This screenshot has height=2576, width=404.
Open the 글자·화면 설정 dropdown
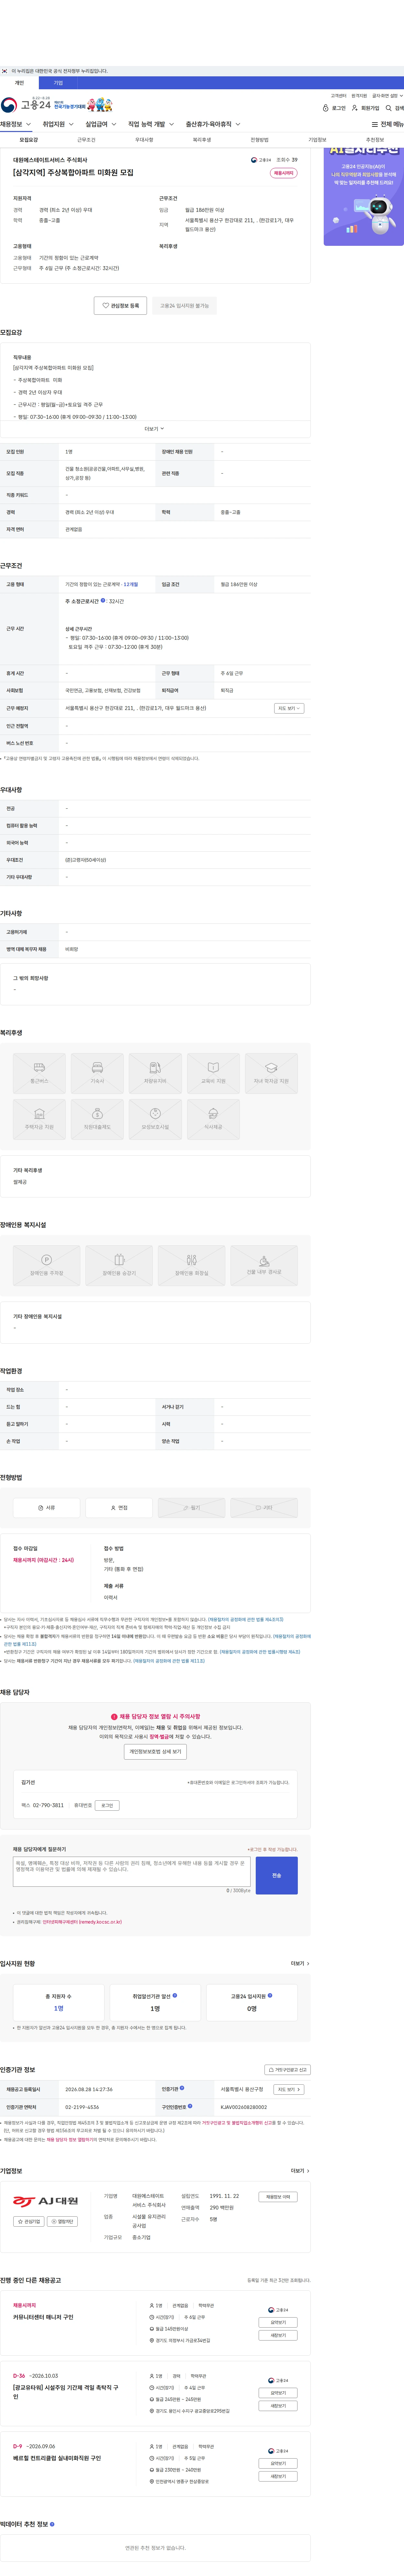388,96
